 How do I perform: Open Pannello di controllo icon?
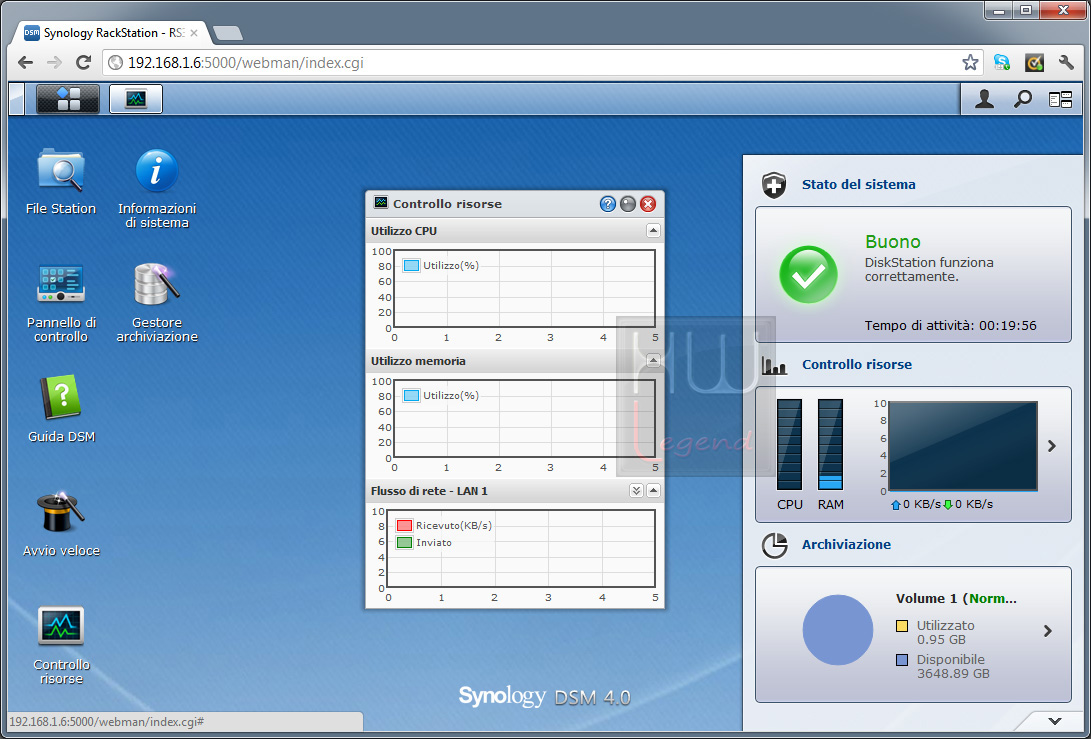tap(61, 303)
